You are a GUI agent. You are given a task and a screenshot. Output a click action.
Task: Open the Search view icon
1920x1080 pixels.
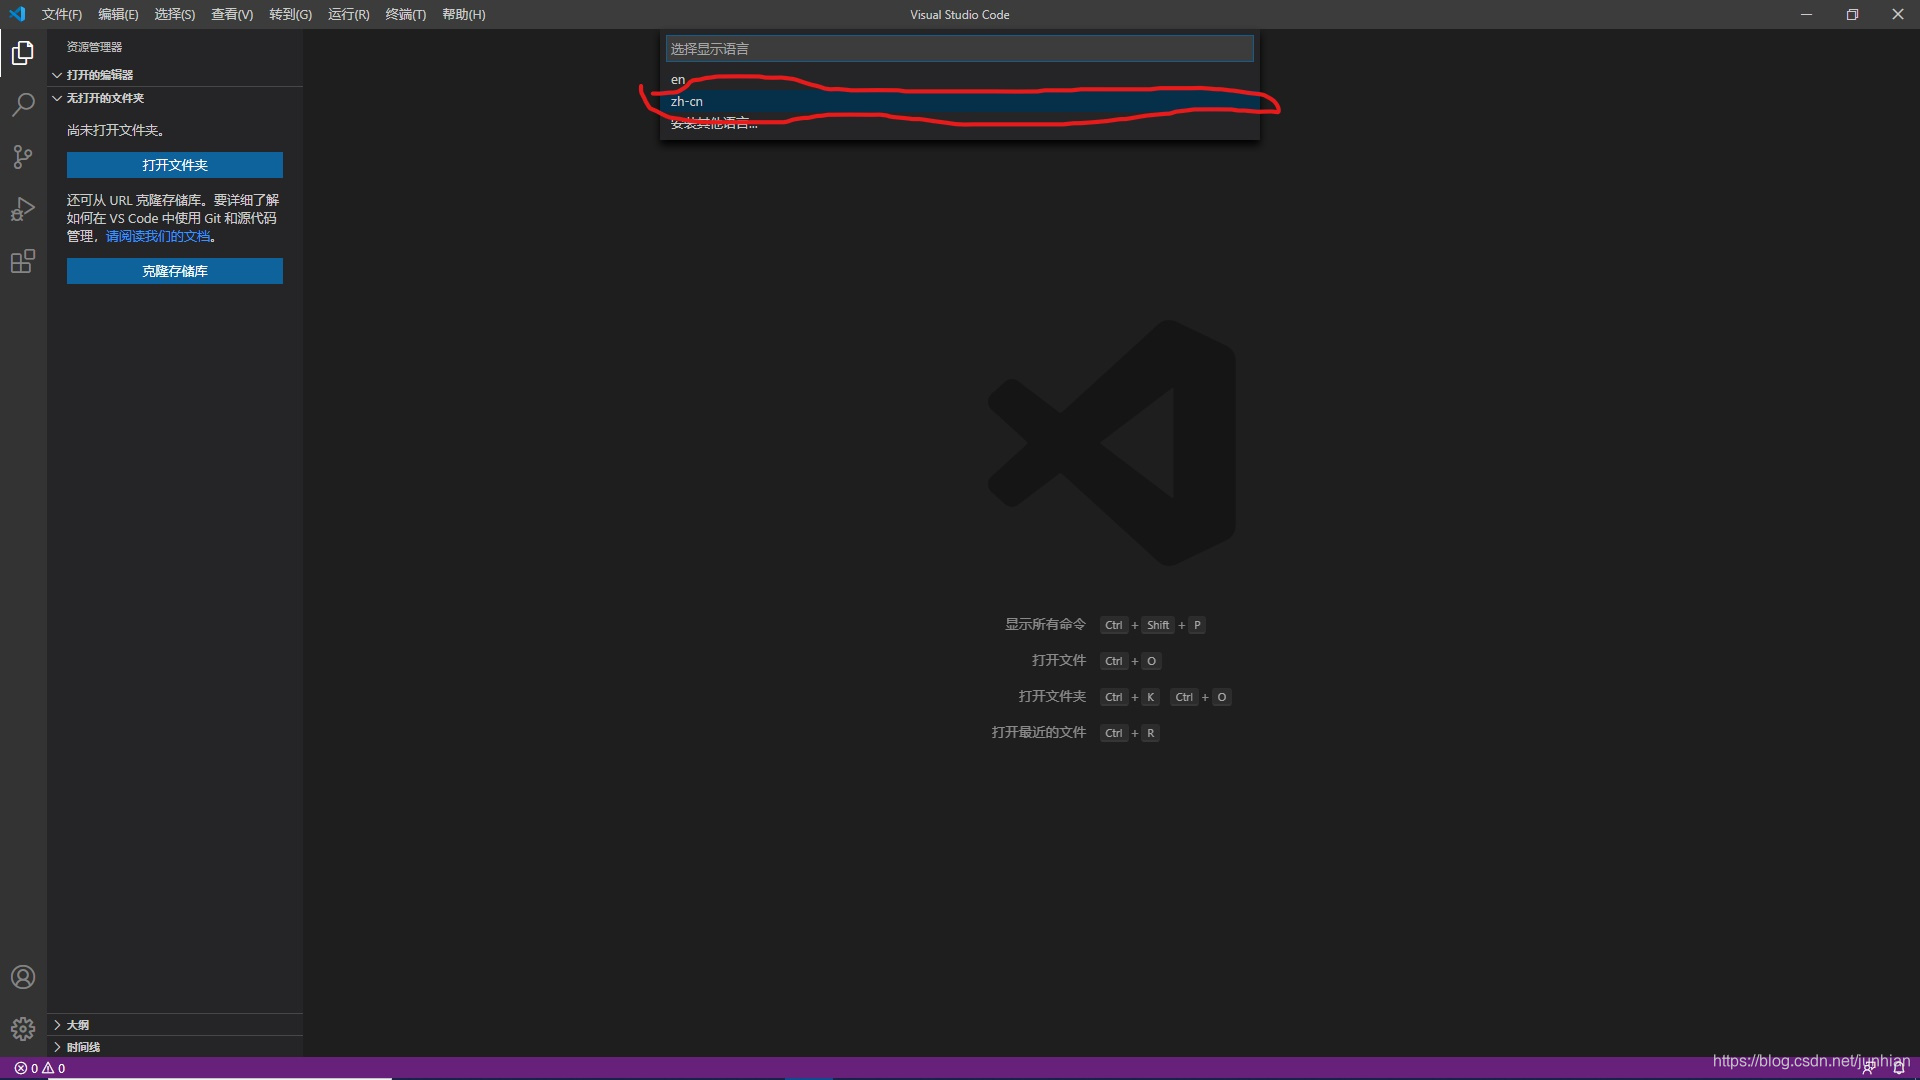tap(23, 105)
